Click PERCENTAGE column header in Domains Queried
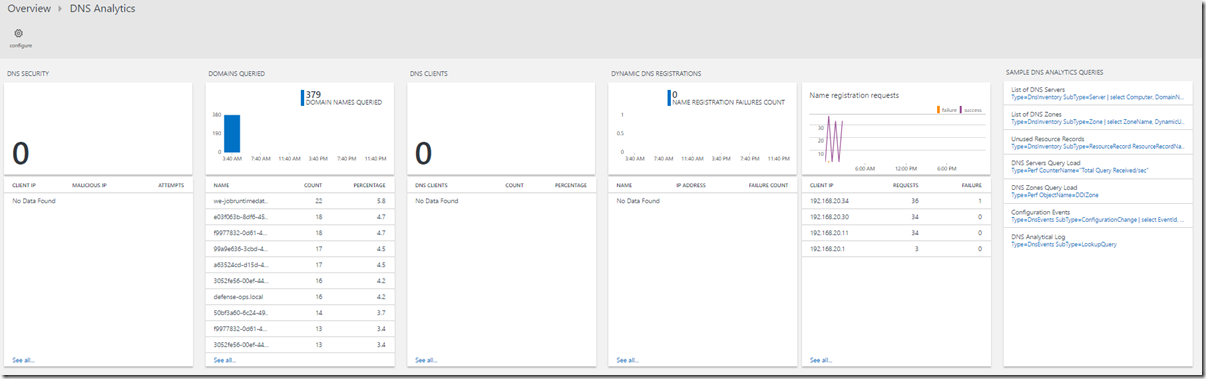Screen dimensions: 1206x379 (369, 185)
